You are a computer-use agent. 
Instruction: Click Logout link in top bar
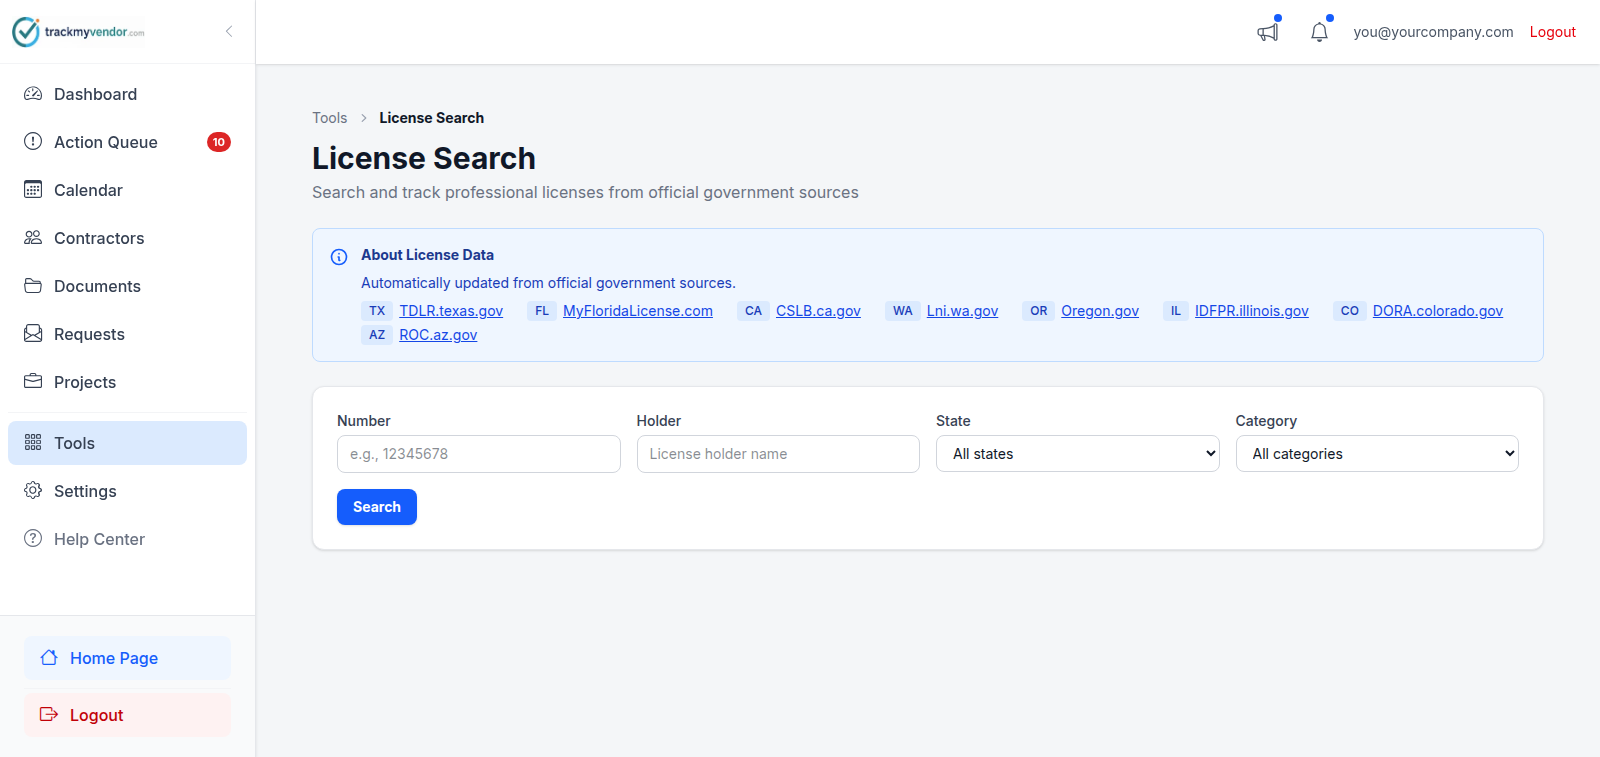point(1552,32)
